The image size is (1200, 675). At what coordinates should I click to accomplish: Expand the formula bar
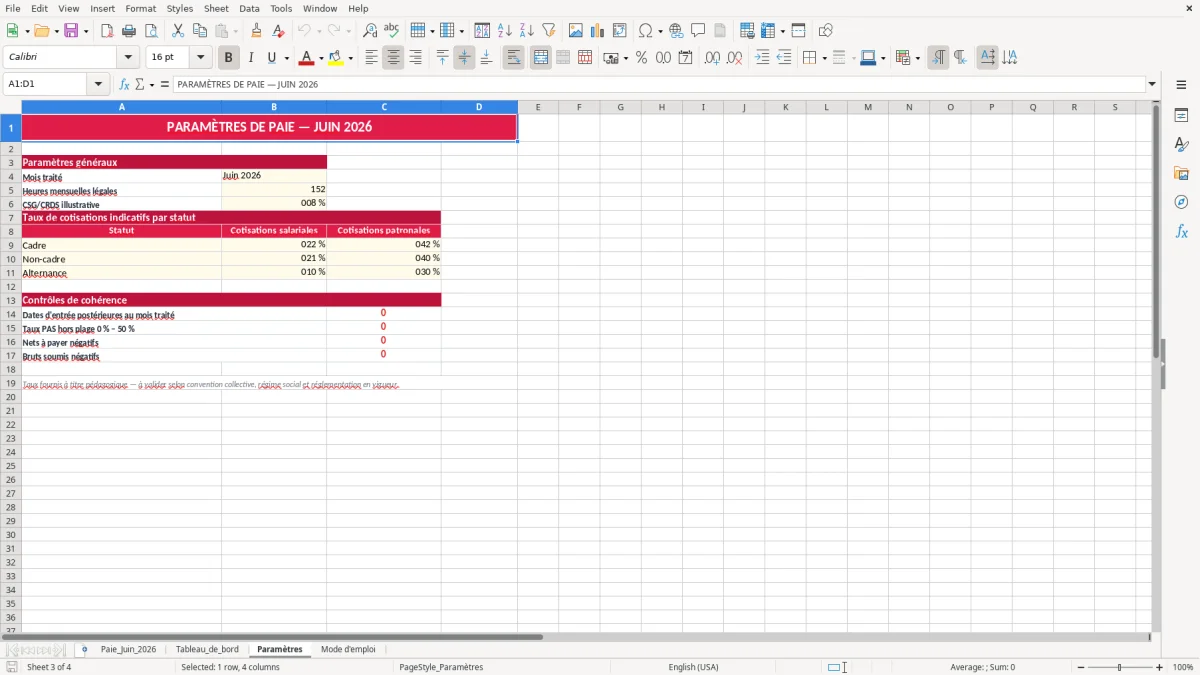click(x=1152, y=84)
